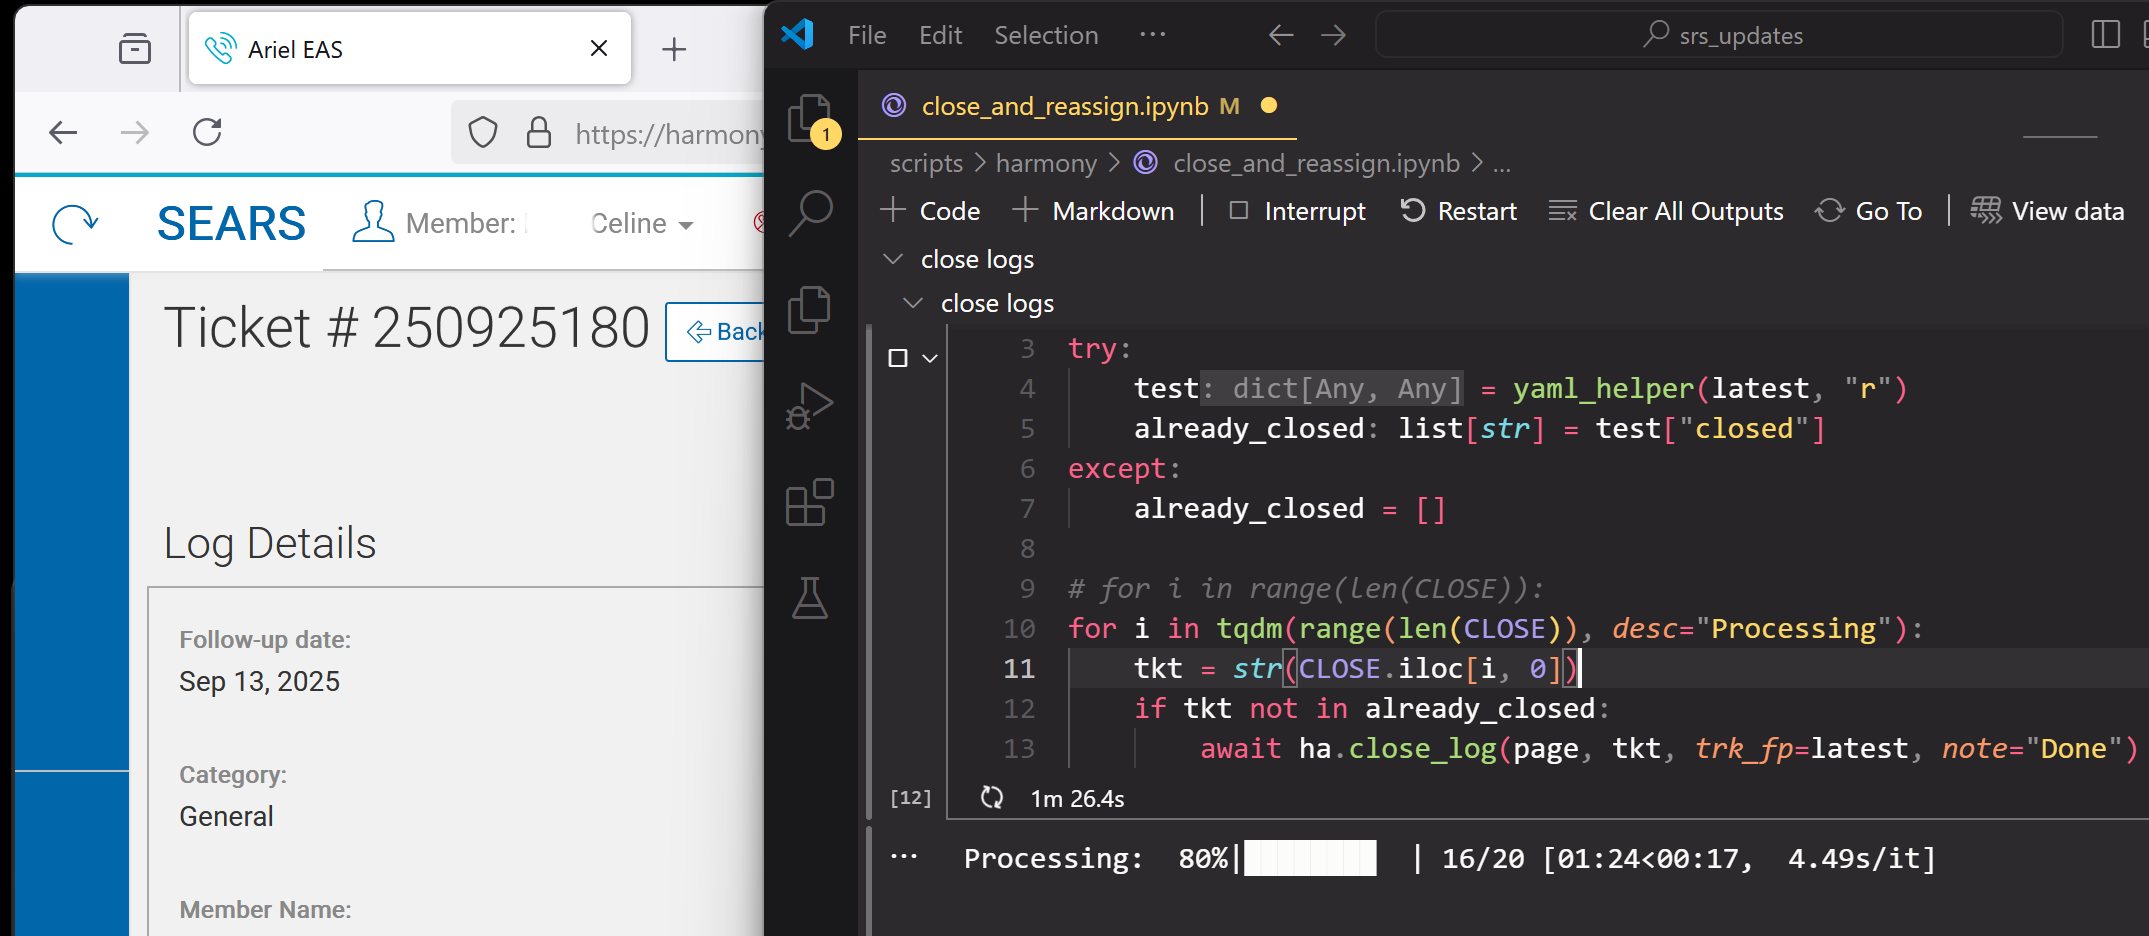The height and width of the screenshot is (936, 2149).
Task: Open the Extensions view
Action: [810, 502]
